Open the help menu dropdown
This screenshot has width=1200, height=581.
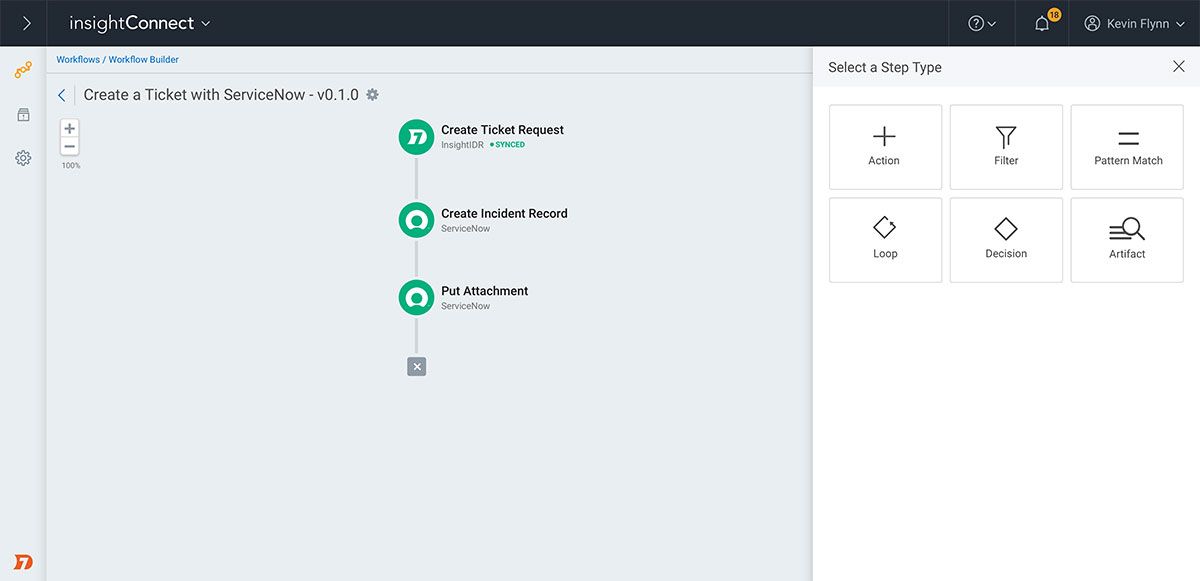[982, 23]
